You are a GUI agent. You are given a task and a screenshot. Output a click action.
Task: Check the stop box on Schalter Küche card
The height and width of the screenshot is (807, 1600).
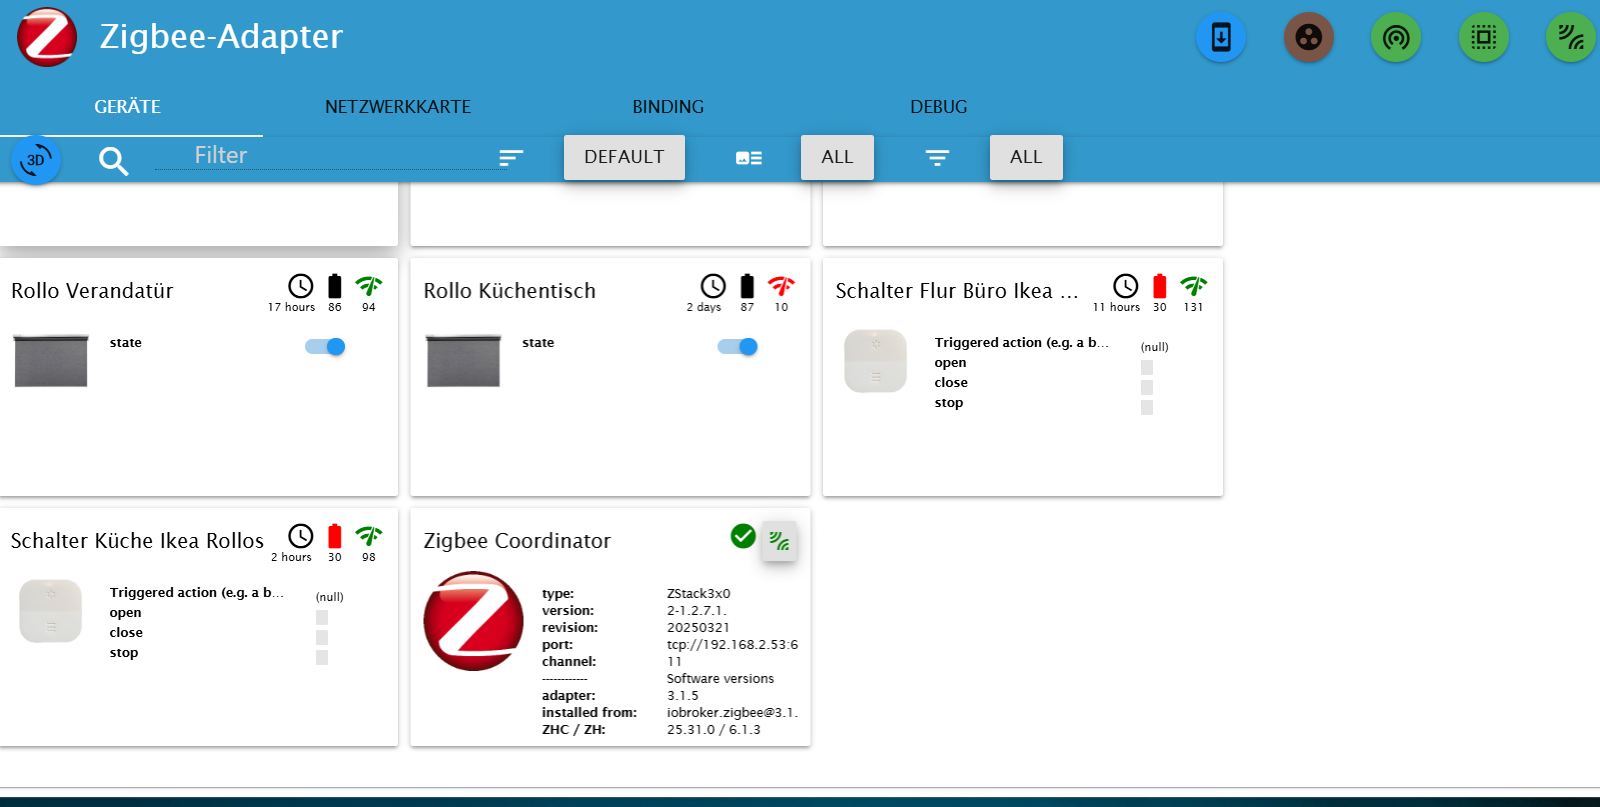pos(322,657)
